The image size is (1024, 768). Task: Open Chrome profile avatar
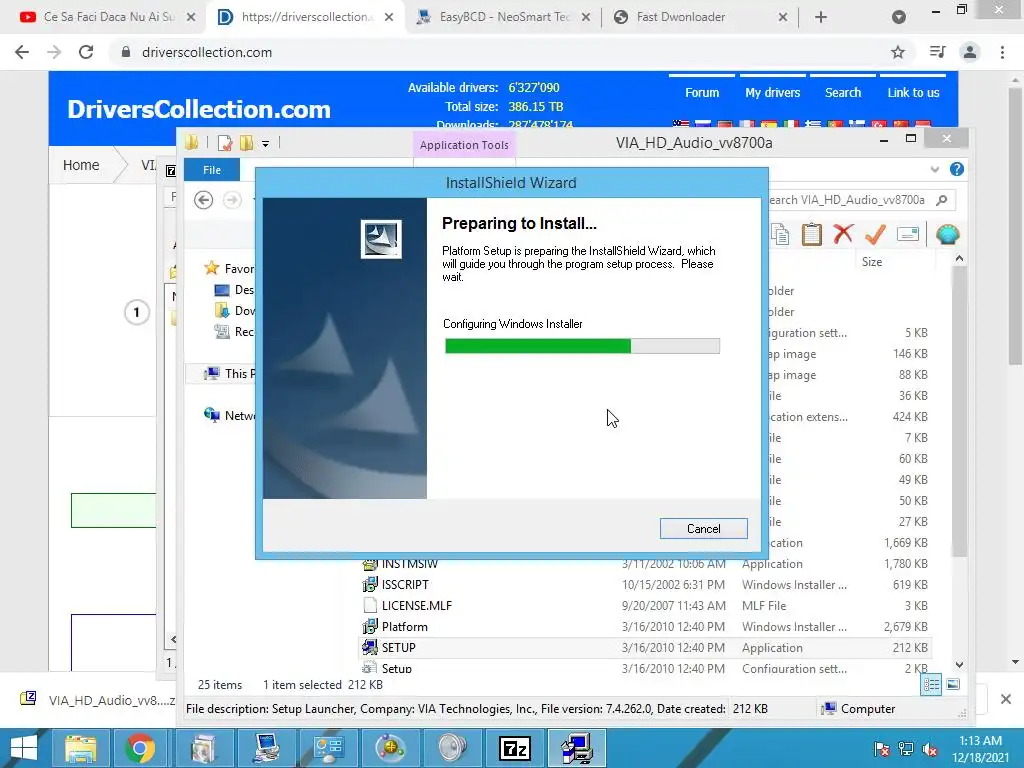pos(970,52)
